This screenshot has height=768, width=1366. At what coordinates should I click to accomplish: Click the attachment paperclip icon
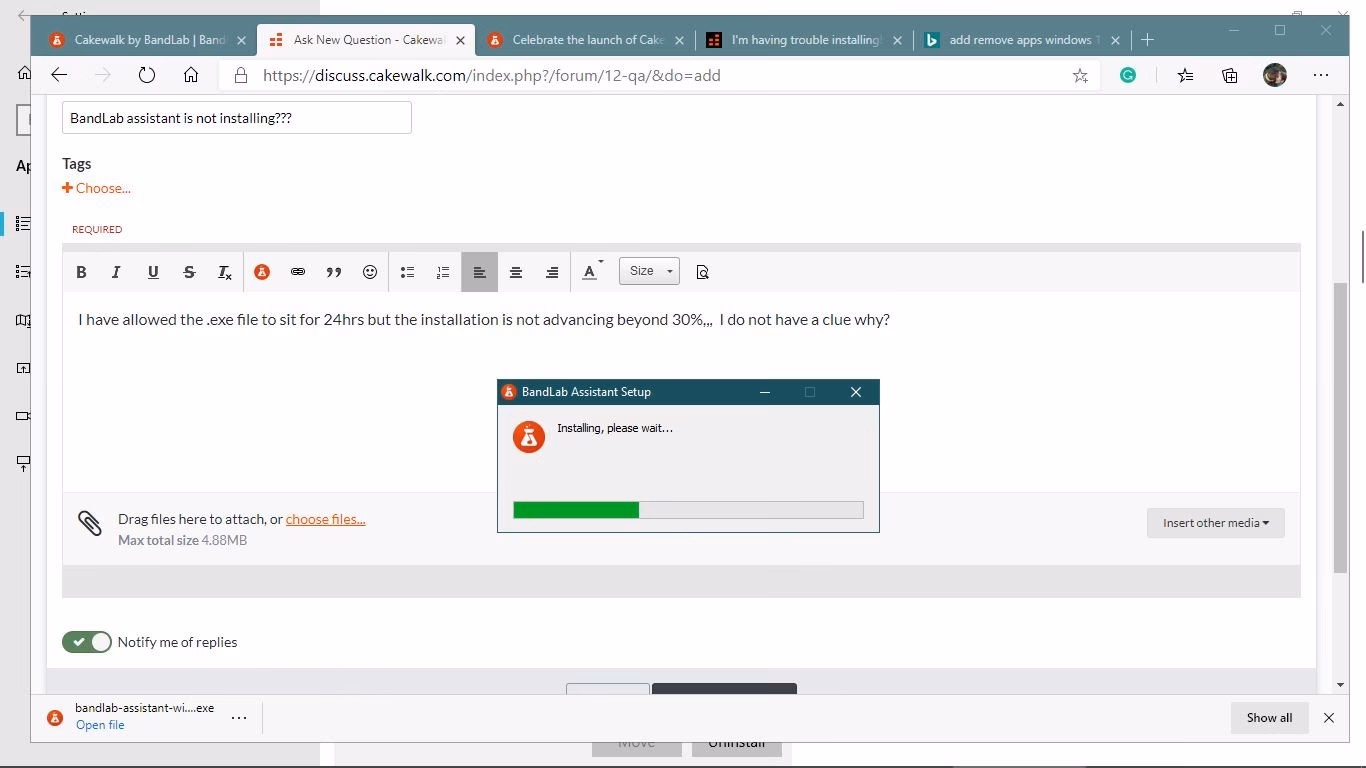[90, 523]
